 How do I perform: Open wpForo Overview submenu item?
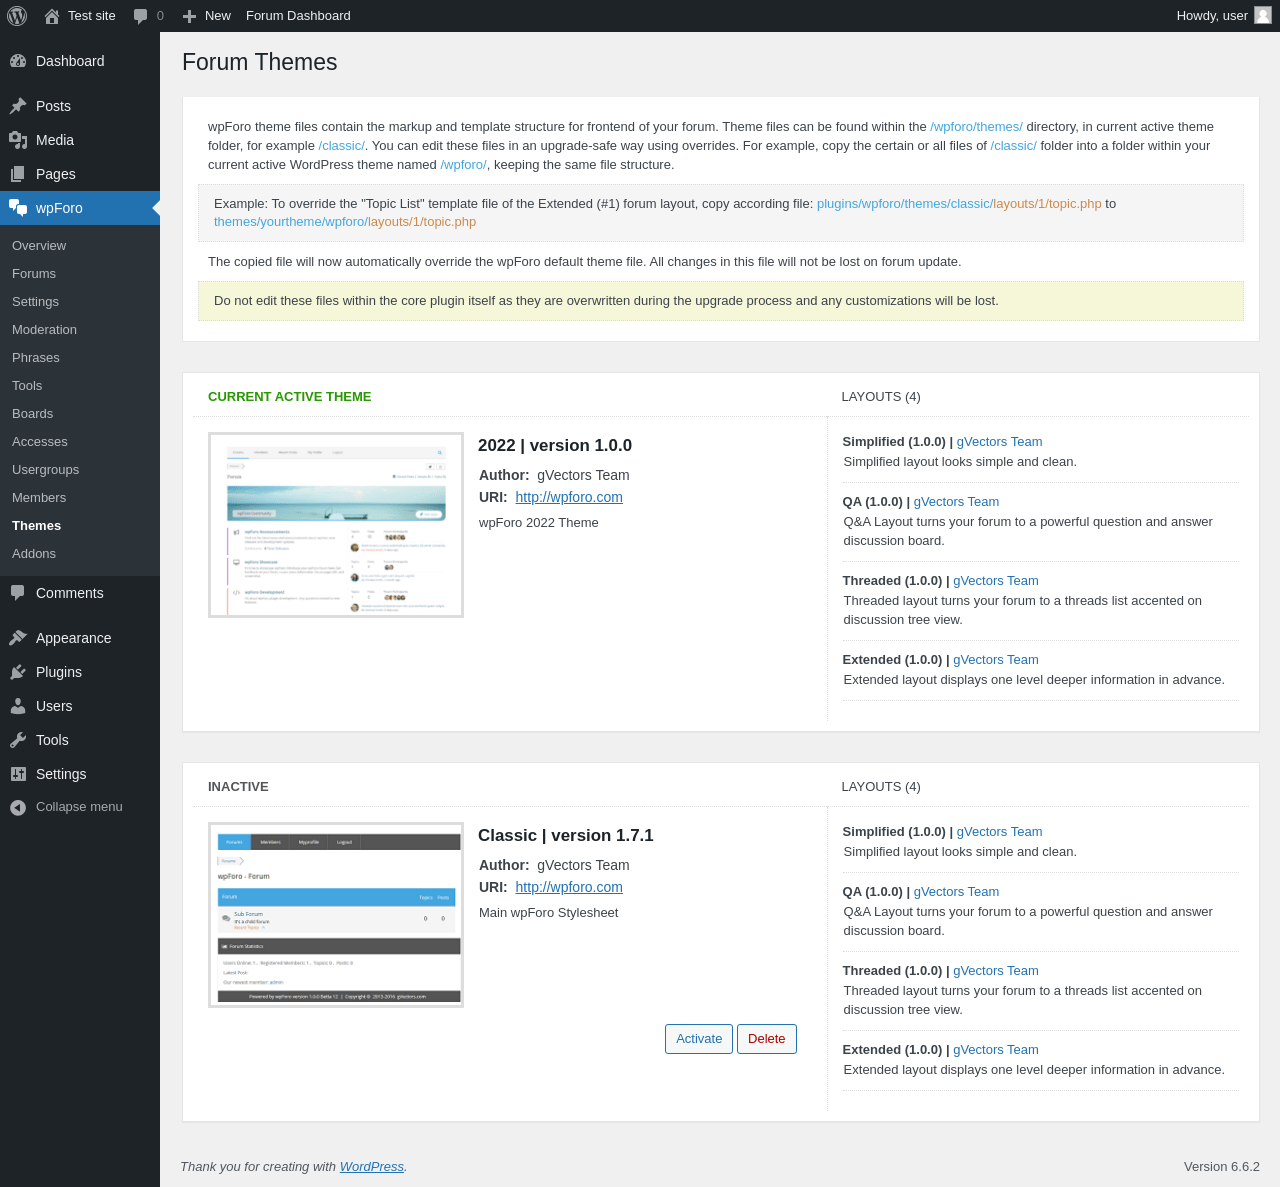pyautogui.click(x=39, y=246)
